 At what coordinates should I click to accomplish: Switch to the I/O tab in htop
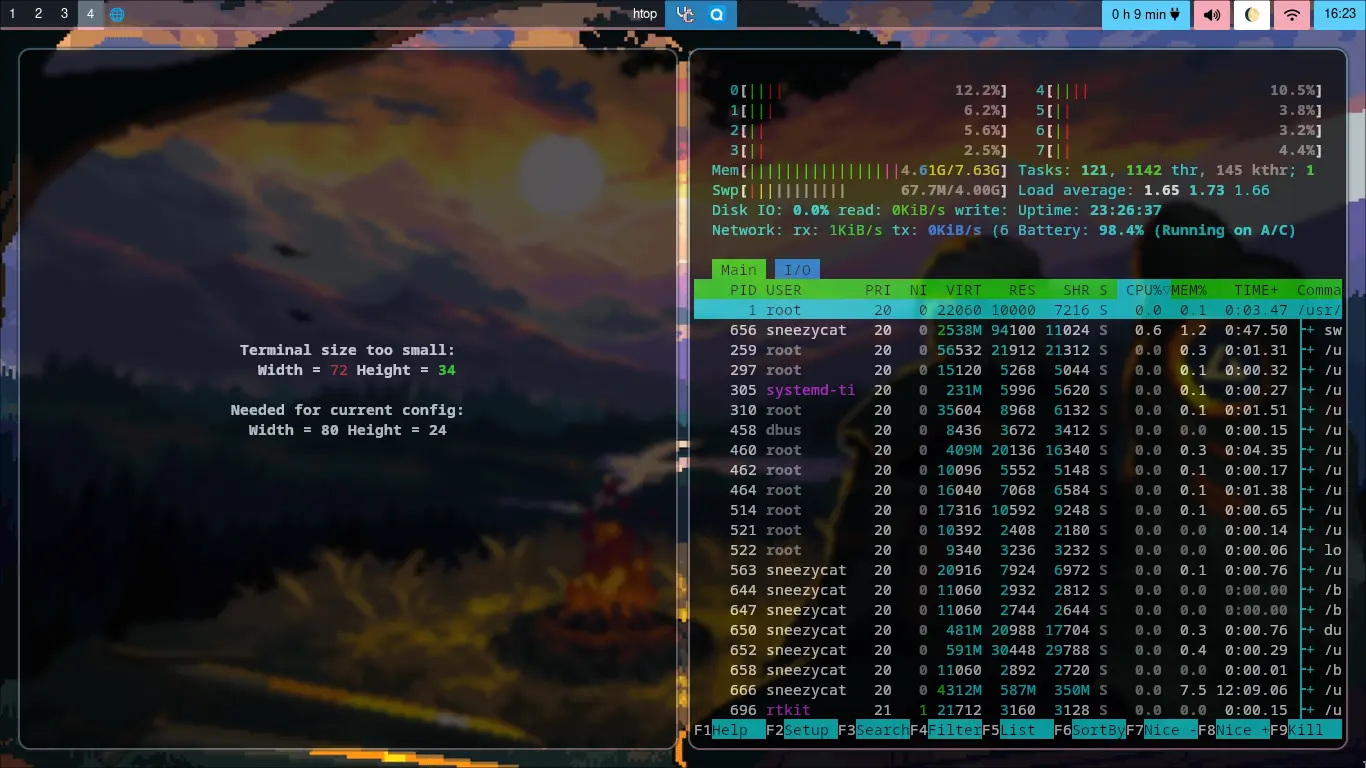point(797,270)
